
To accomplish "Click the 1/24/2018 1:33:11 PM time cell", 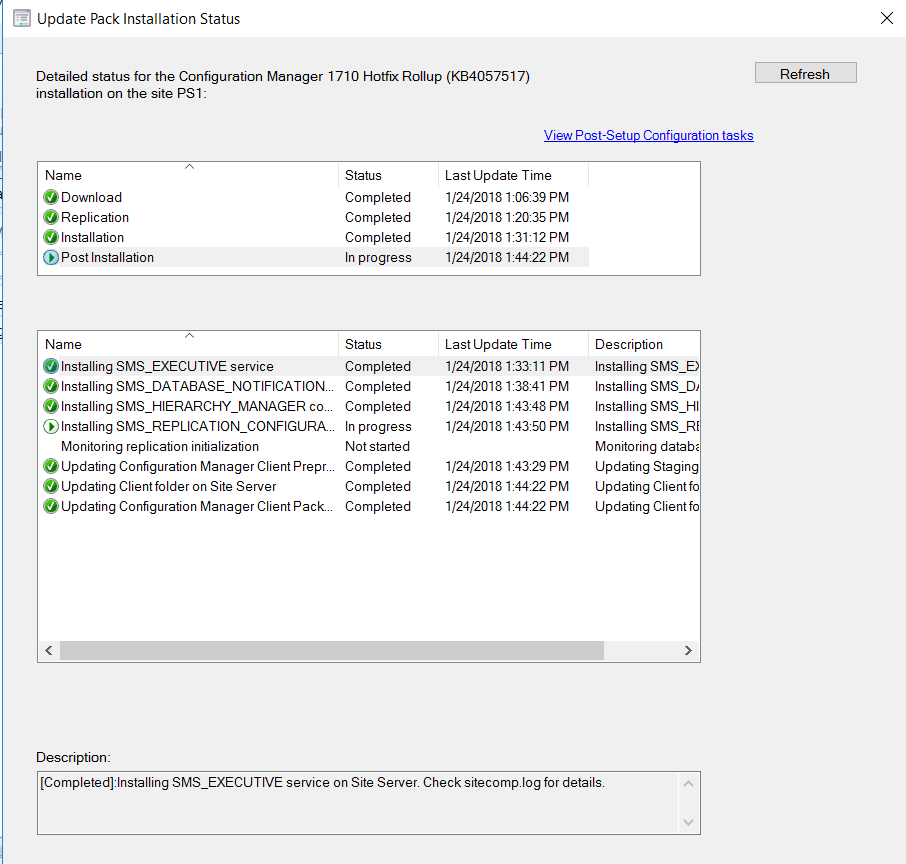I will pyautogui.click(x=507, y=366).
